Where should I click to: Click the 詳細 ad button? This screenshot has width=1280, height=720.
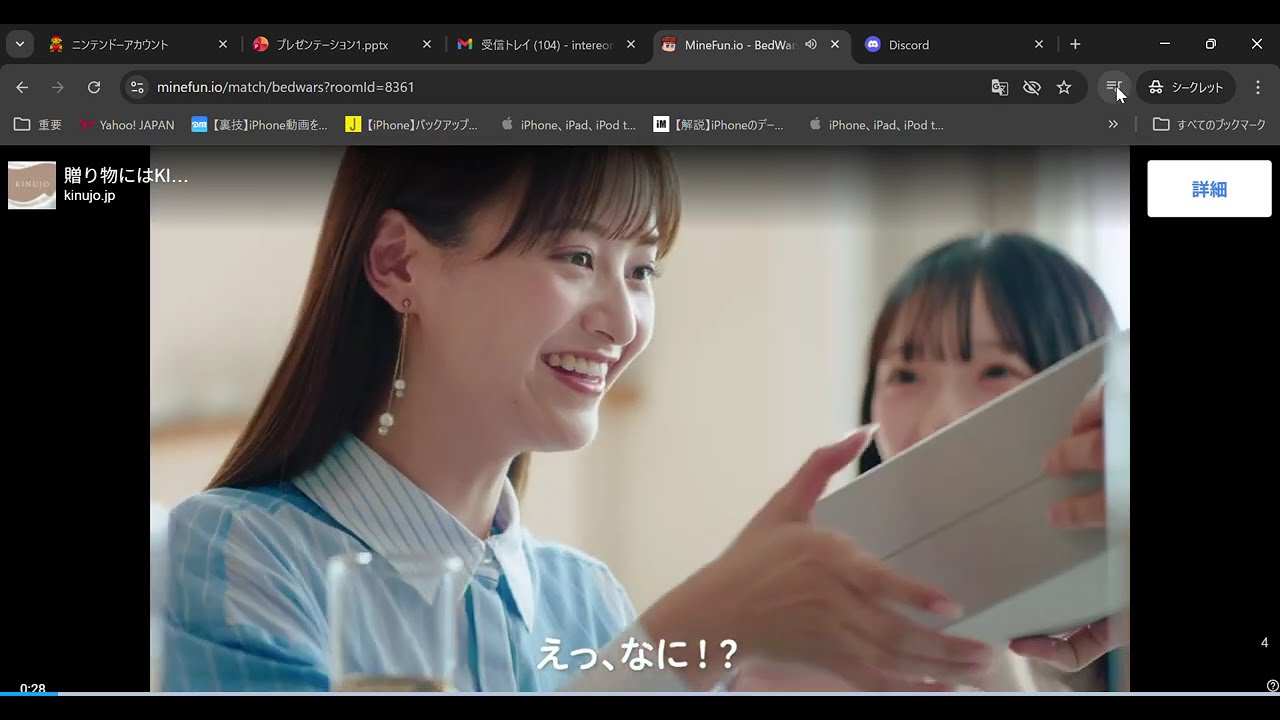pyautogui.click(x=1209, y=189)
